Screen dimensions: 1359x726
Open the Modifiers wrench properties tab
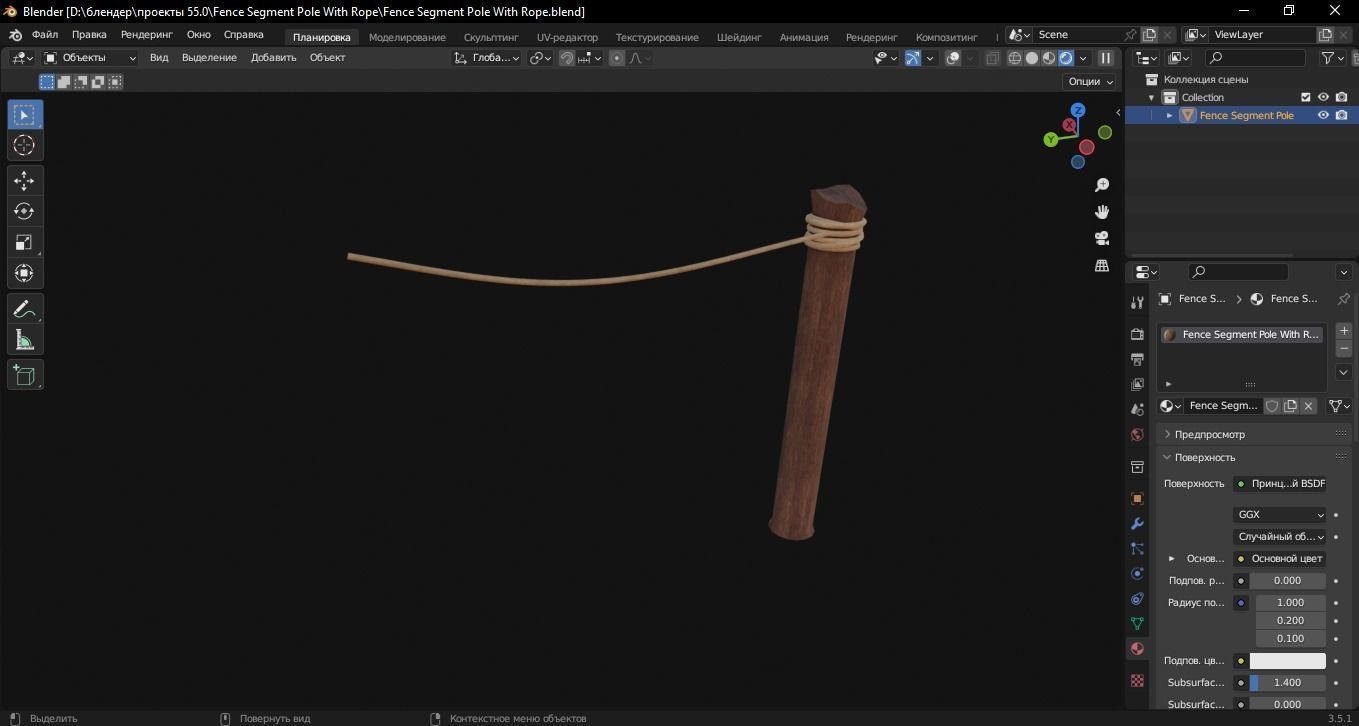[1137, 523]
